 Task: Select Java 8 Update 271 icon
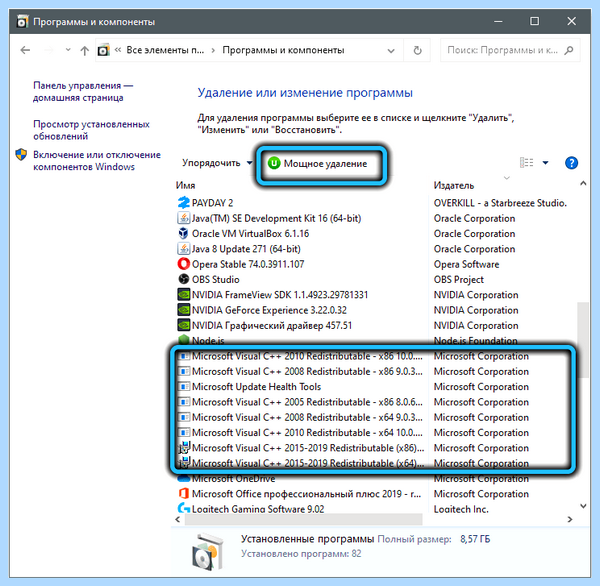point(184,249)
